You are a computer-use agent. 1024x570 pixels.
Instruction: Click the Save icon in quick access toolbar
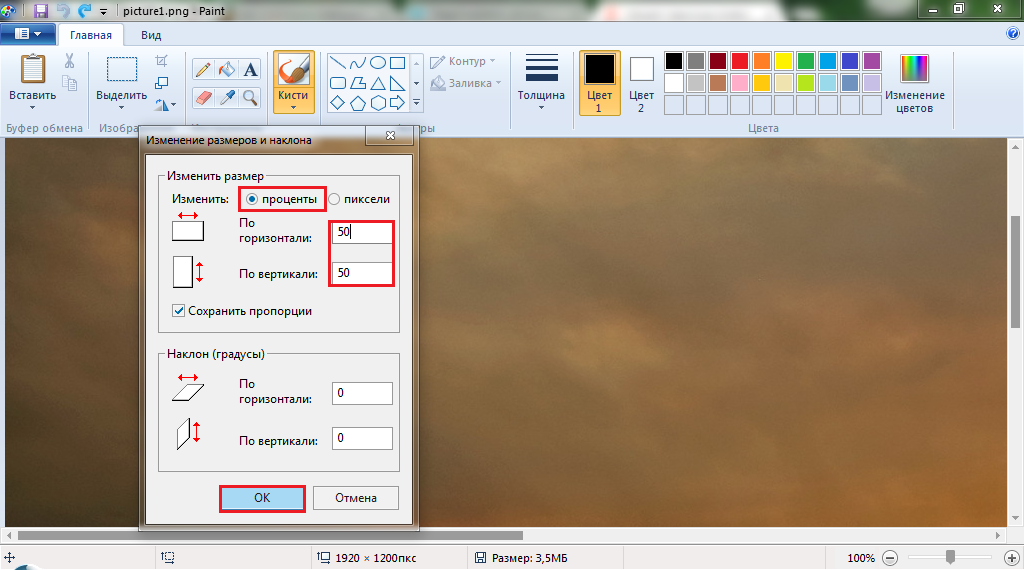[40, 10]
